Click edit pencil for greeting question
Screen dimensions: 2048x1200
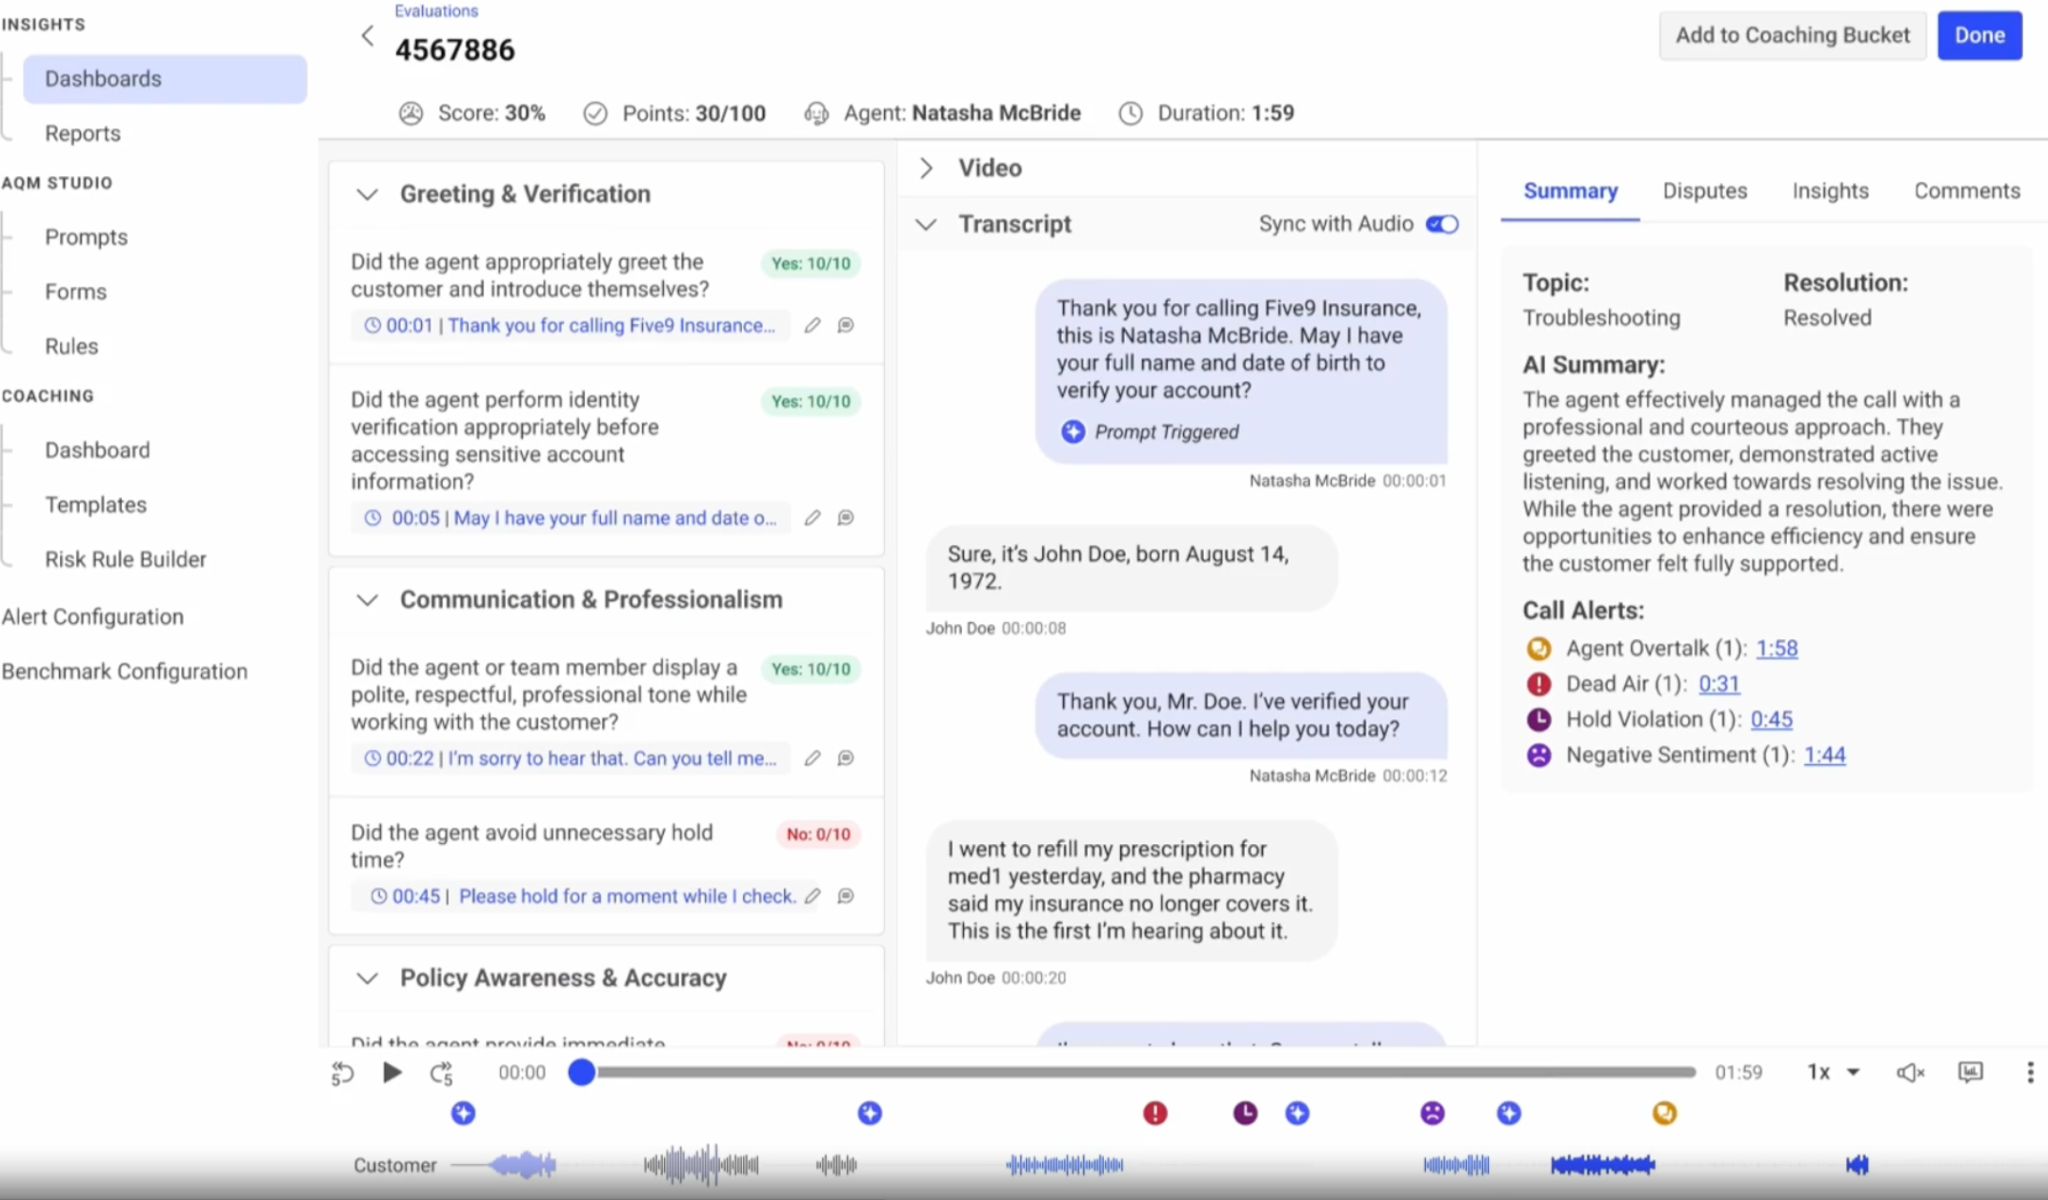(x=812, y=325)
